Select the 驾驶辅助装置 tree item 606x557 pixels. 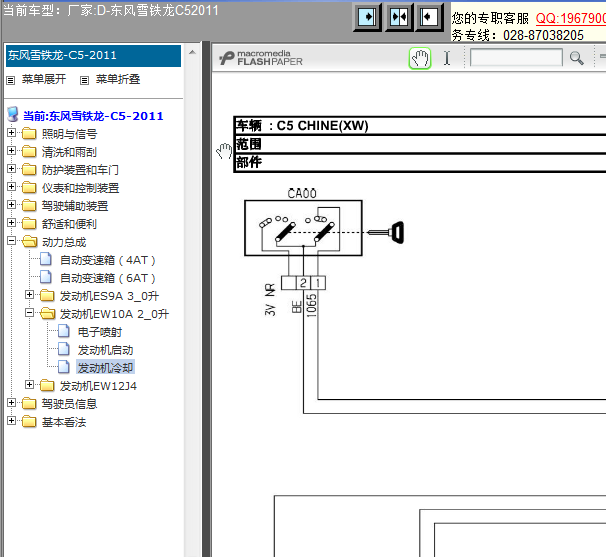pos(75,206)
